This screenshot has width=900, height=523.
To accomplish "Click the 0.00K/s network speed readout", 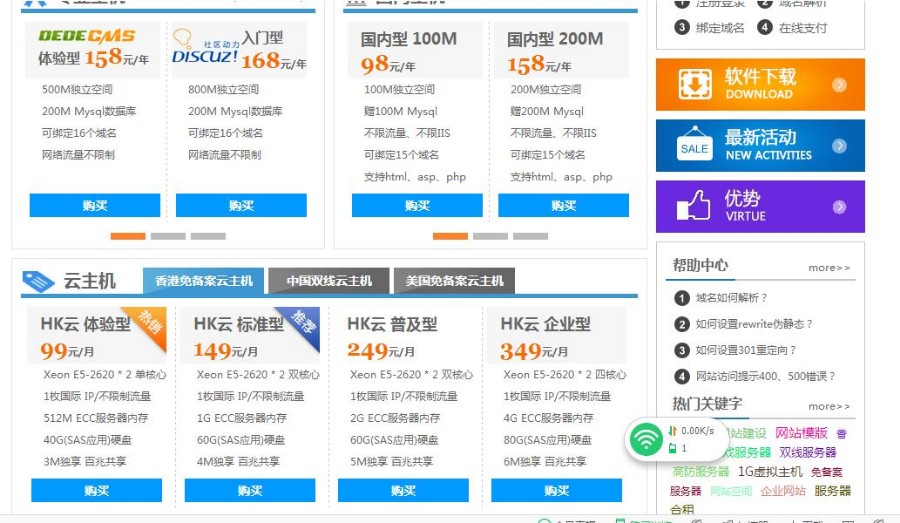I will click(697, 431).
